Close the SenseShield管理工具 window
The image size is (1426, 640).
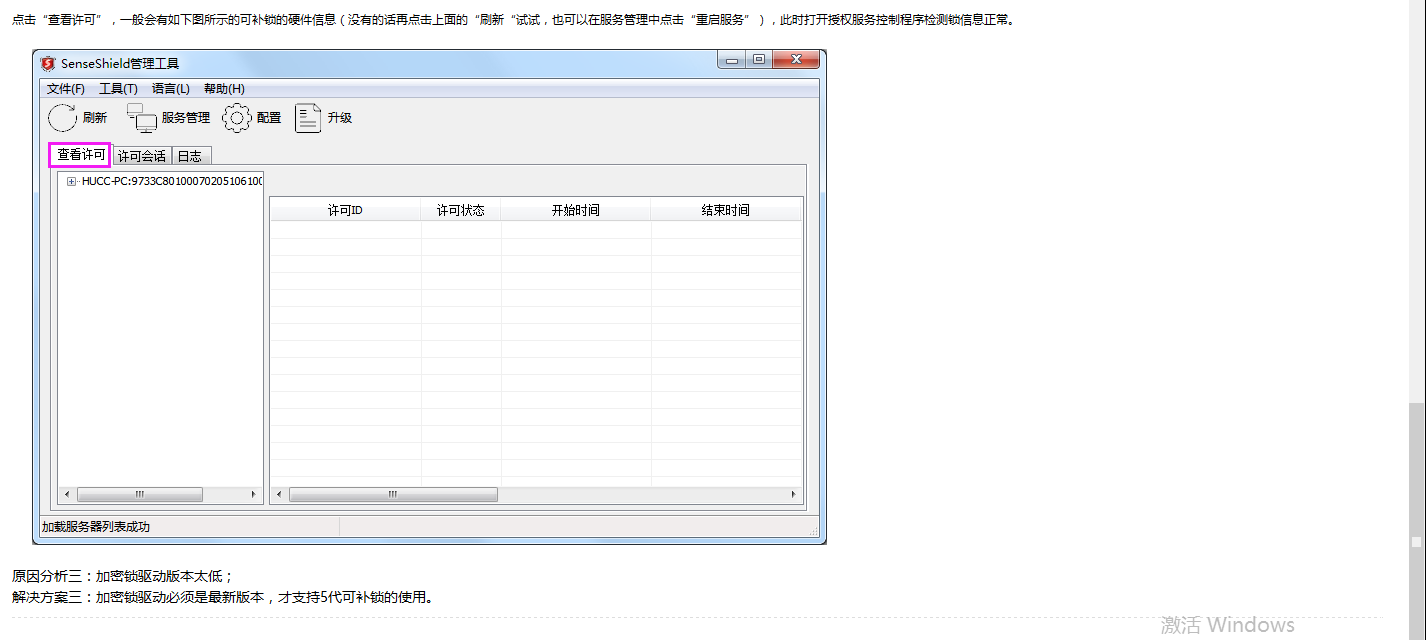797,60
